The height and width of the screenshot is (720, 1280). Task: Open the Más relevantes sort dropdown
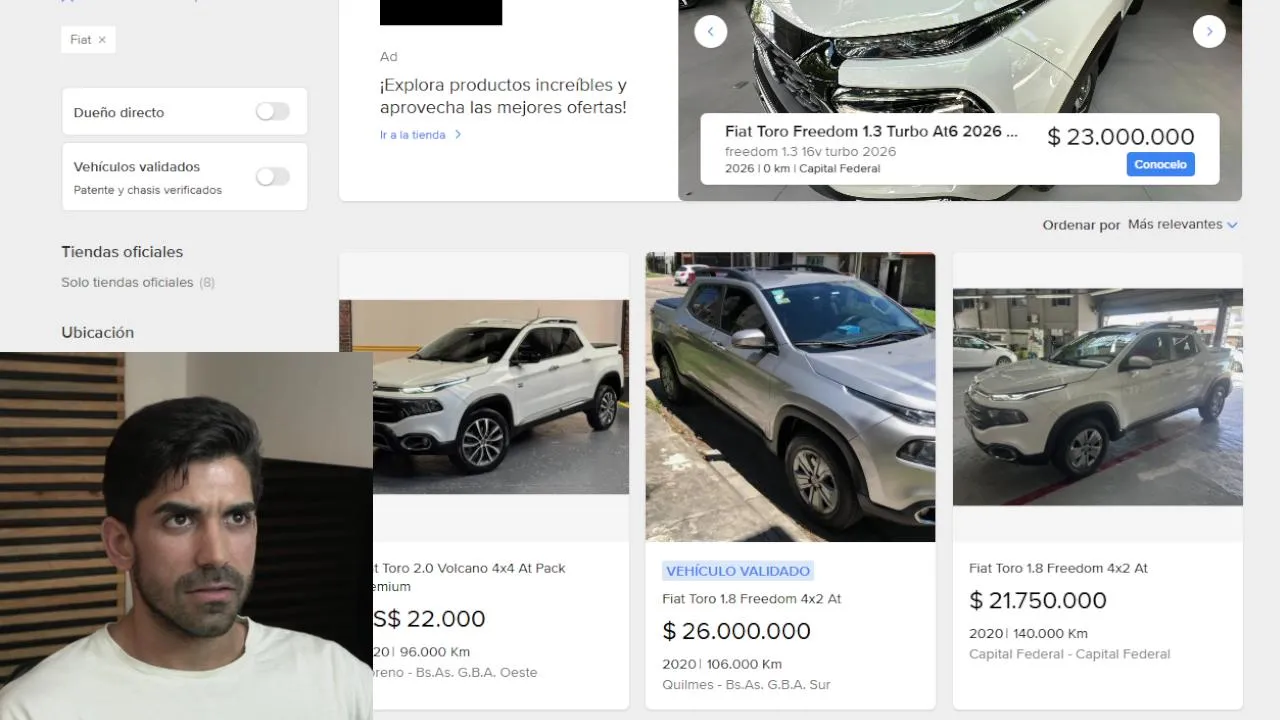coord(1182,225)
